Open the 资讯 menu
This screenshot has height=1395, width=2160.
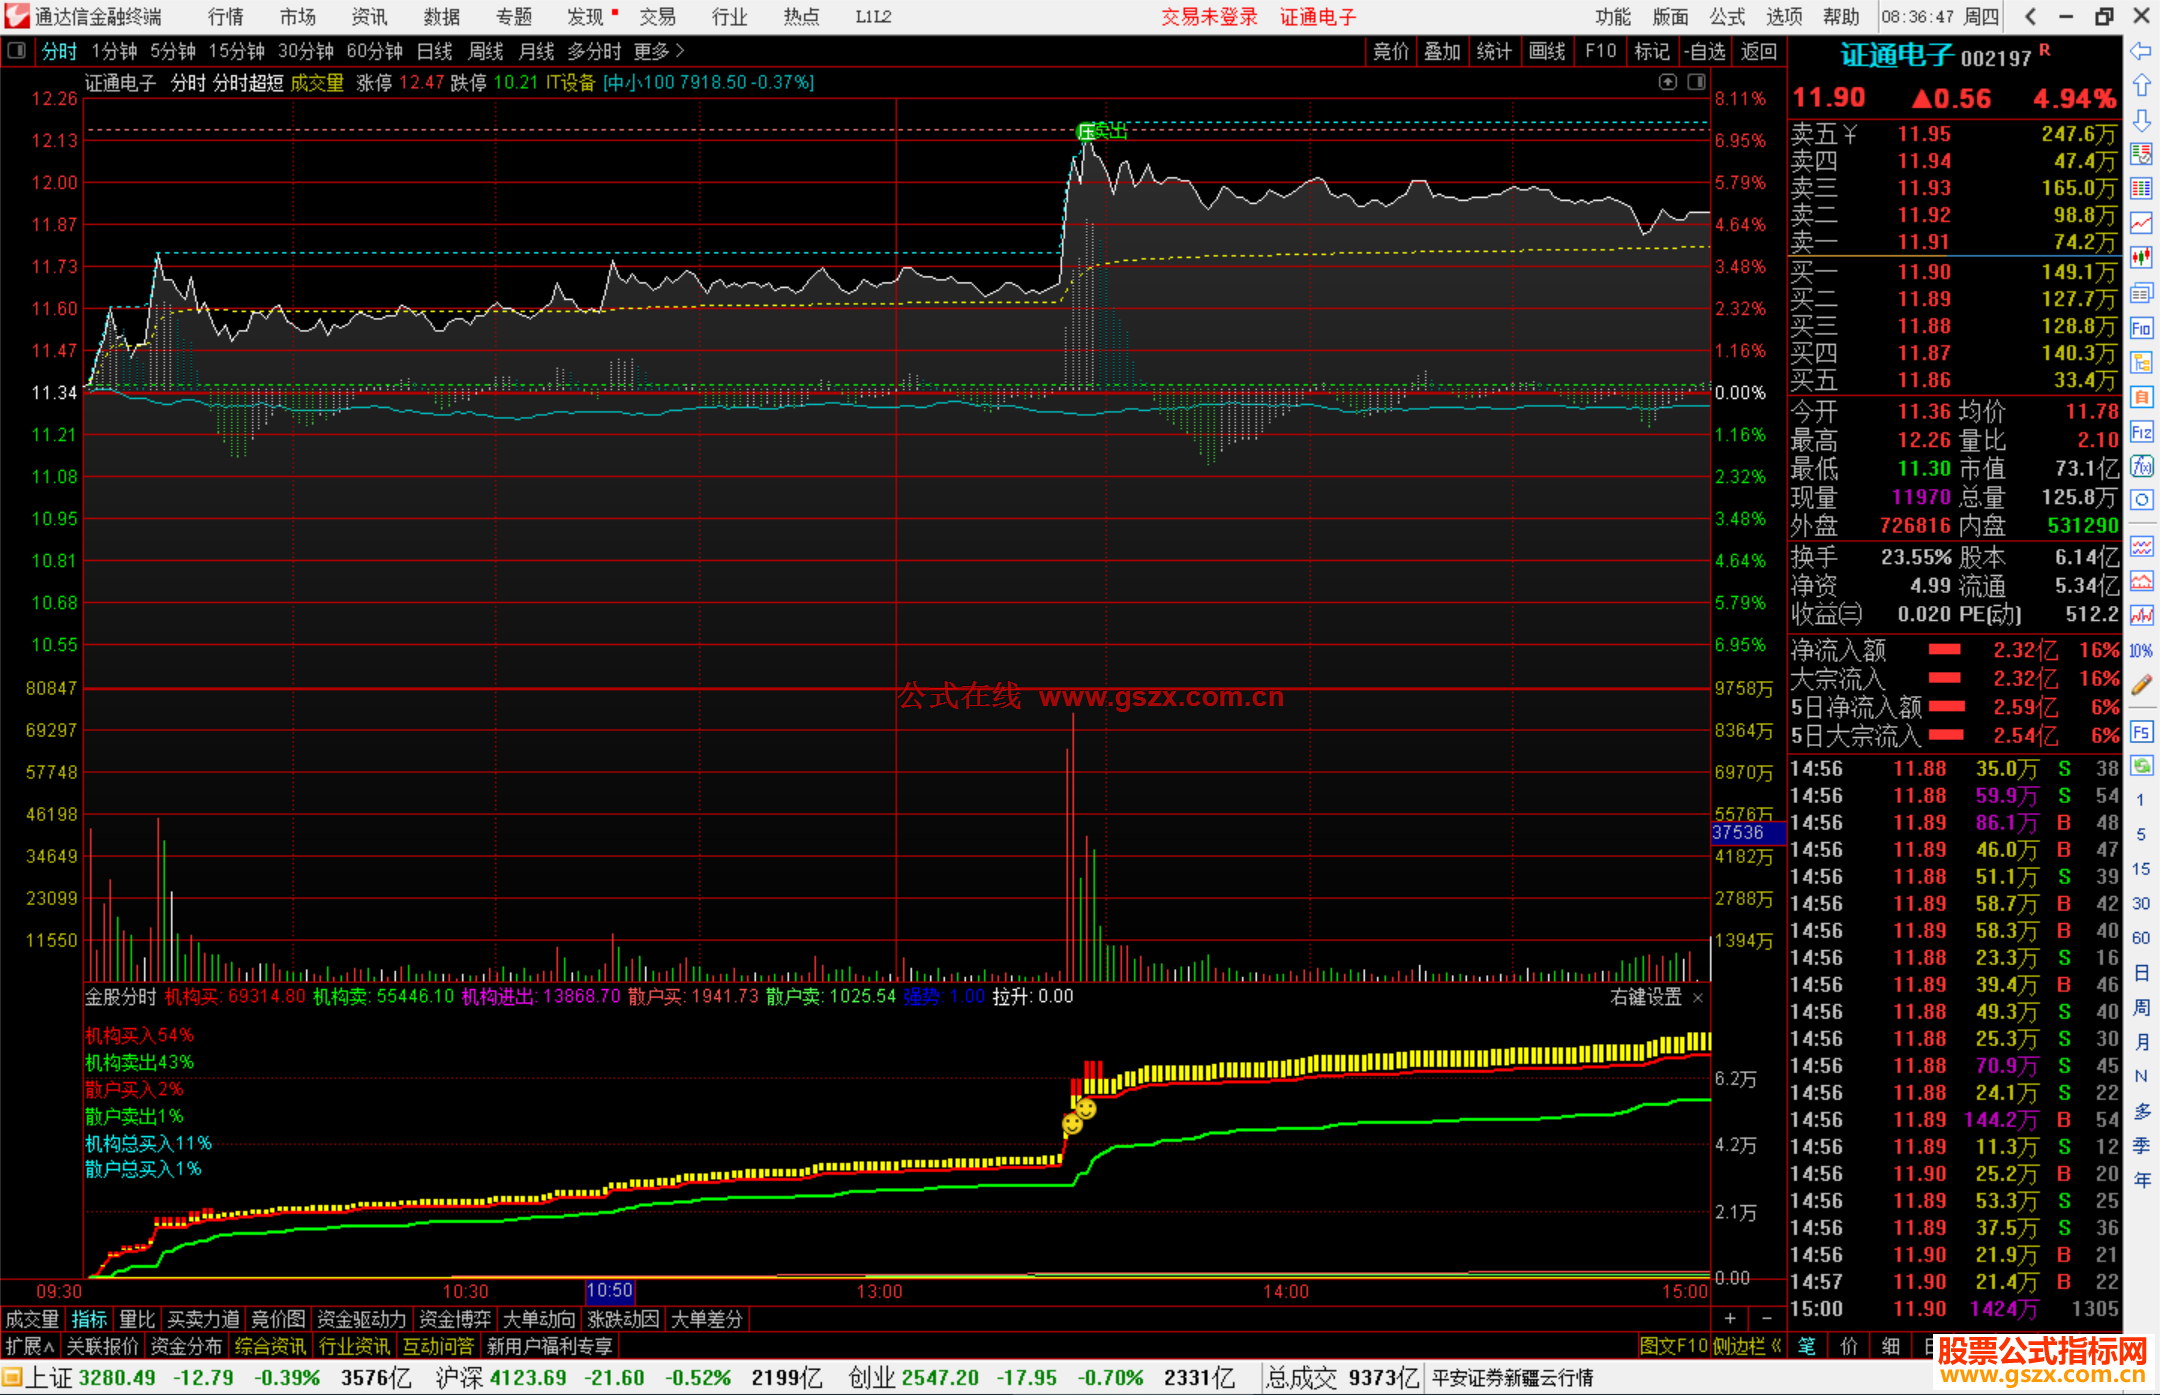(369, 17)
